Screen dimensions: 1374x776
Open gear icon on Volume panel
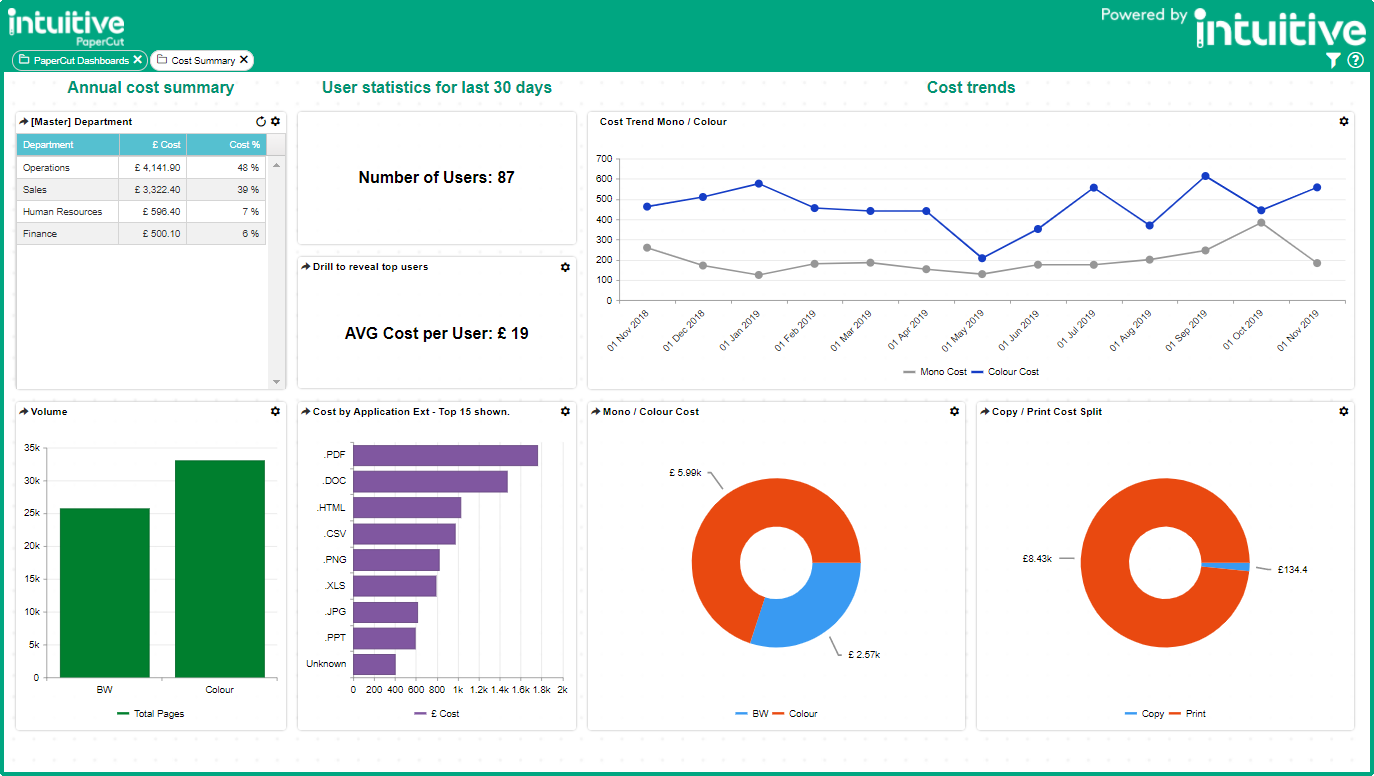276,411
